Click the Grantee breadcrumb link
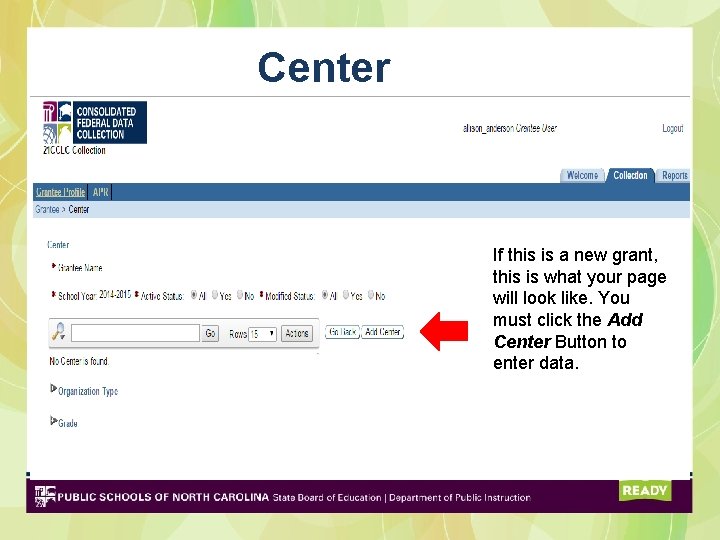 [x=47, y=209]
